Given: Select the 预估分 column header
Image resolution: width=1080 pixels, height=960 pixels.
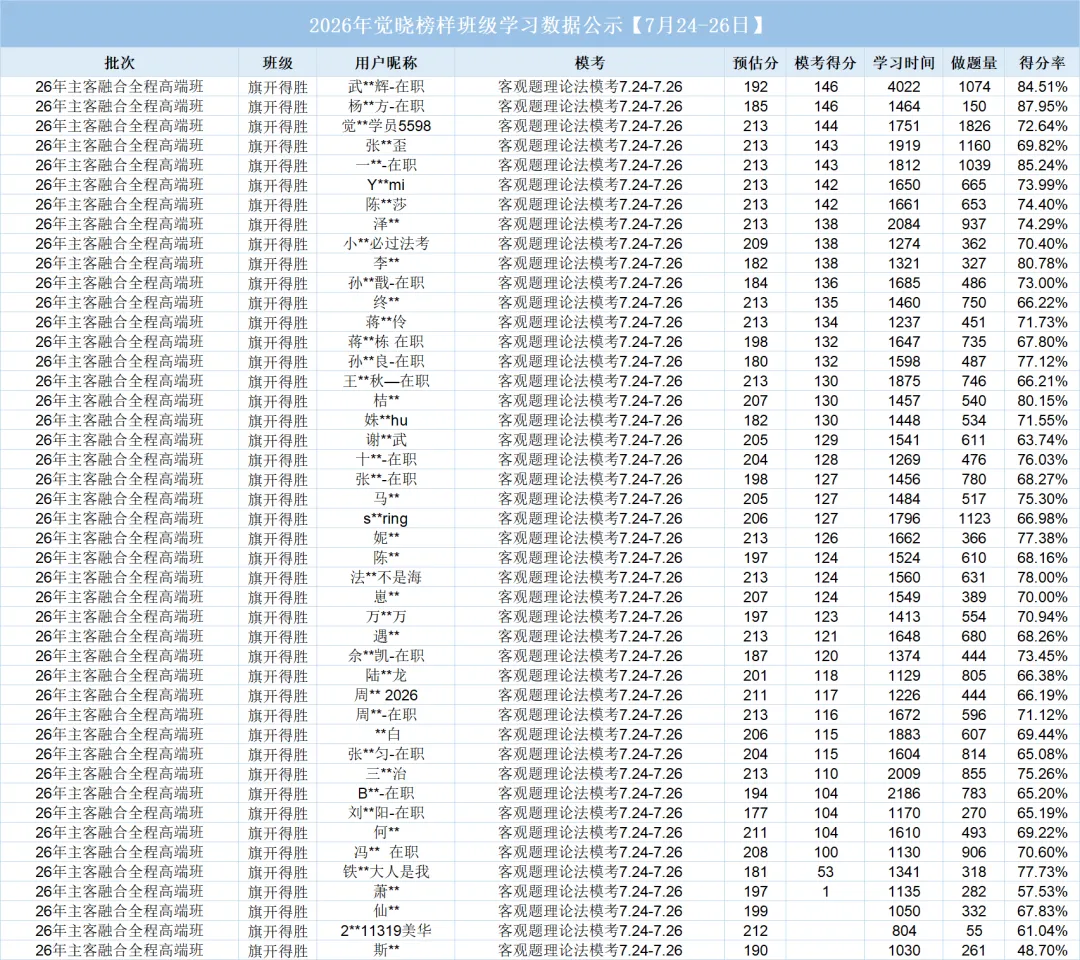Looking at the screenshot, I should [x=756, y=63].
